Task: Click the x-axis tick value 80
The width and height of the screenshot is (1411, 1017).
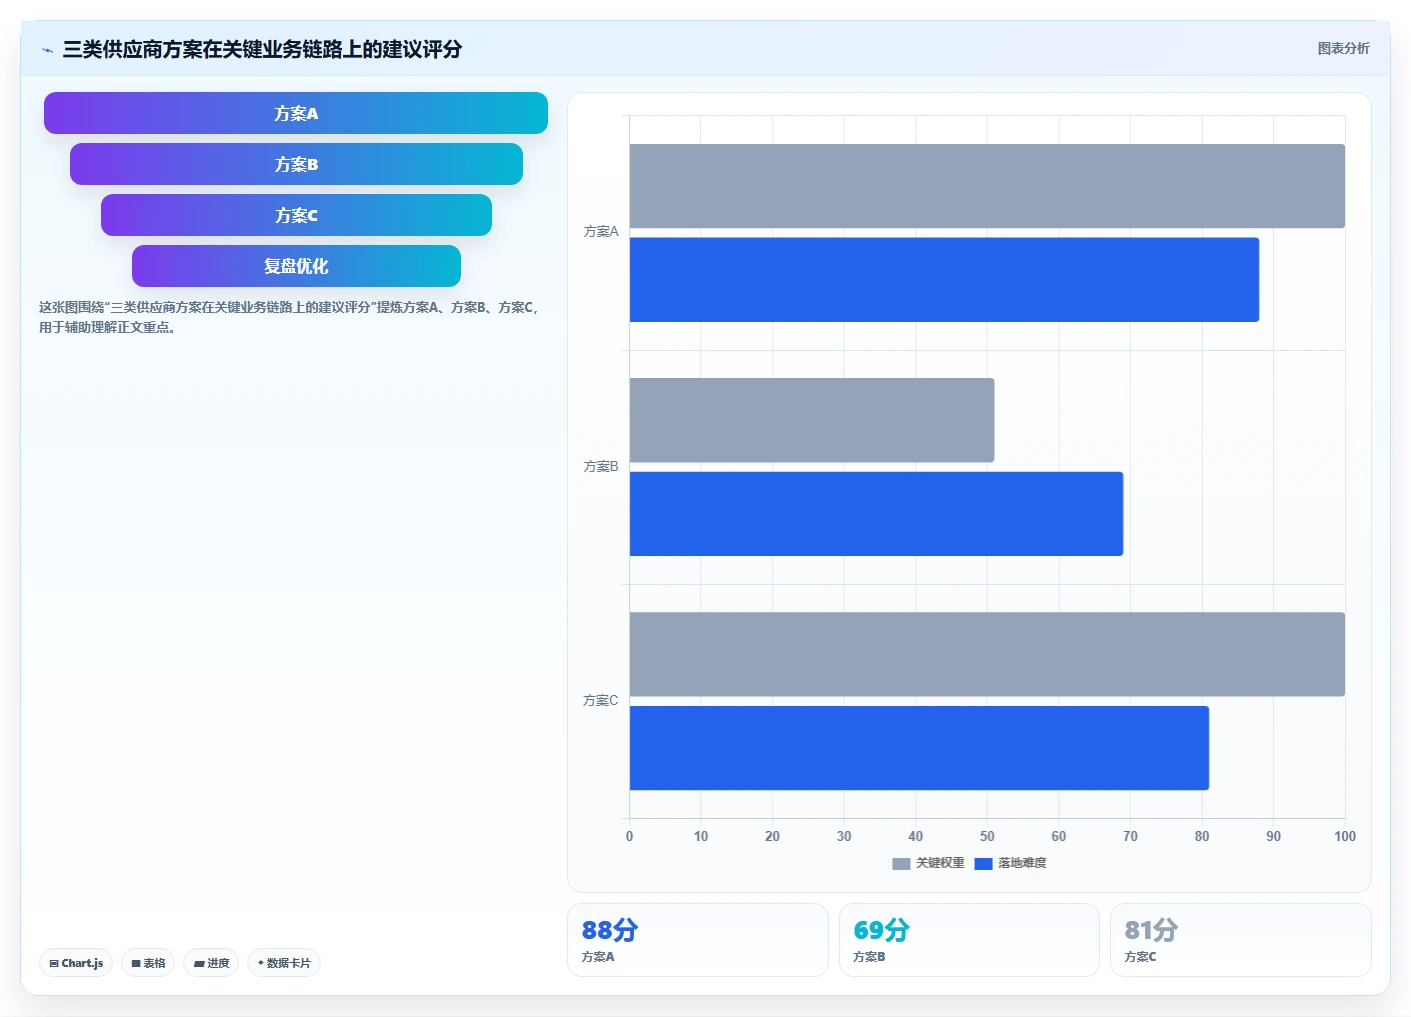Action: pos(1202,837)
